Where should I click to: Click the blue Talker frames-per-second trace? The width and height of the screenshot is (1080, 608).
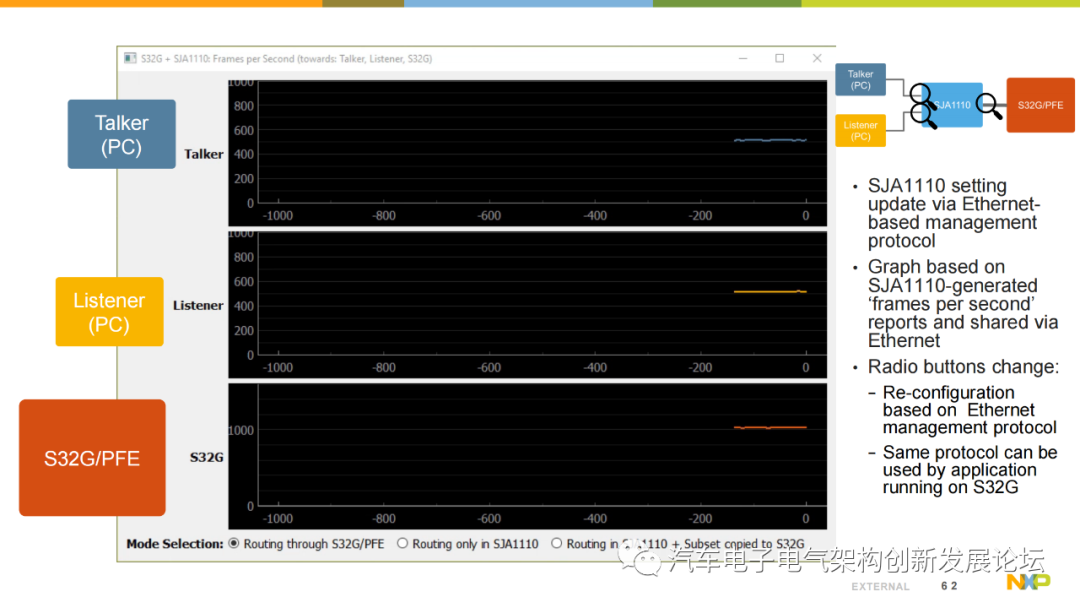point(770,140)
